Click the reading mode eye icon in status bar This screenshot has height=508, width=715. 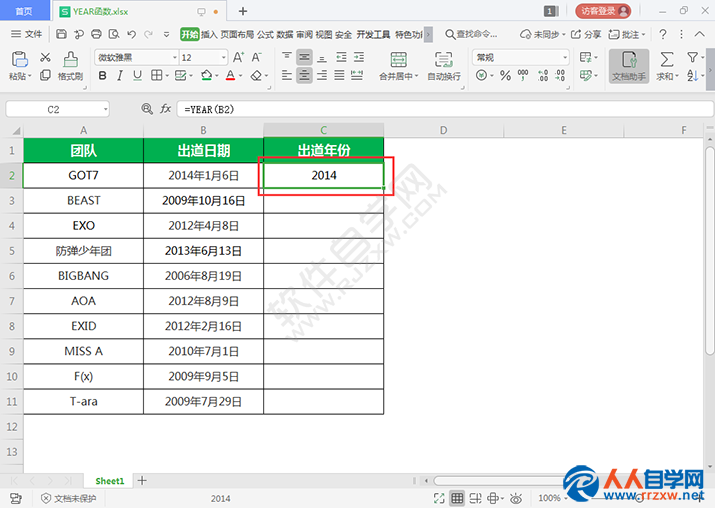point(516,498)
